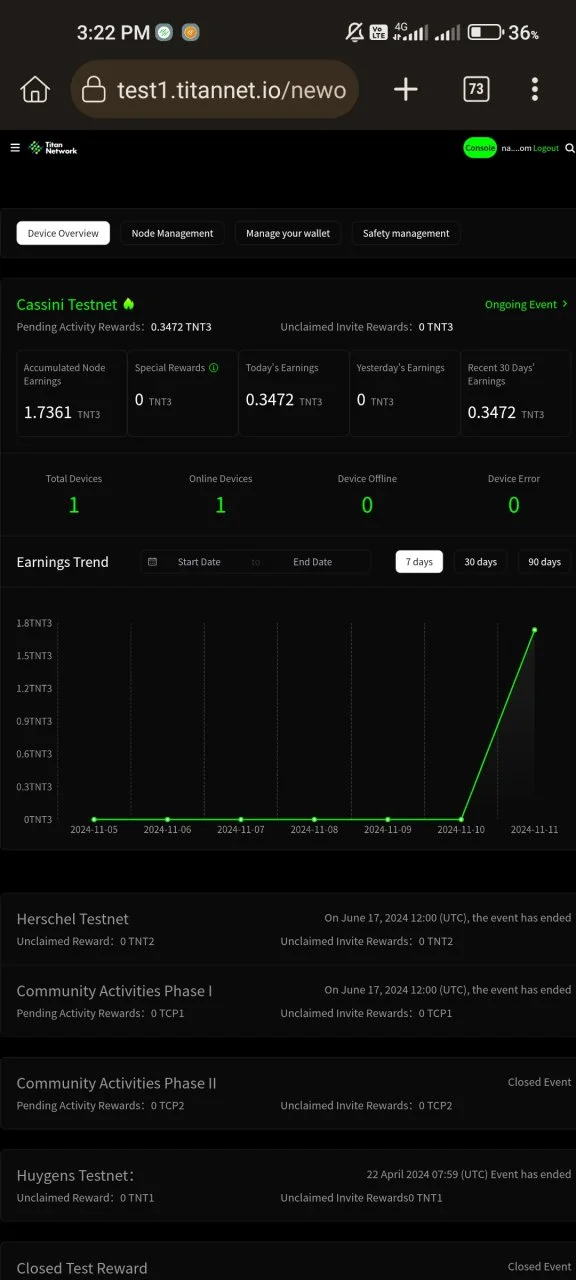Select the 30 days range button
This screenshot has width=576, height=1280.
click(481, 562)
